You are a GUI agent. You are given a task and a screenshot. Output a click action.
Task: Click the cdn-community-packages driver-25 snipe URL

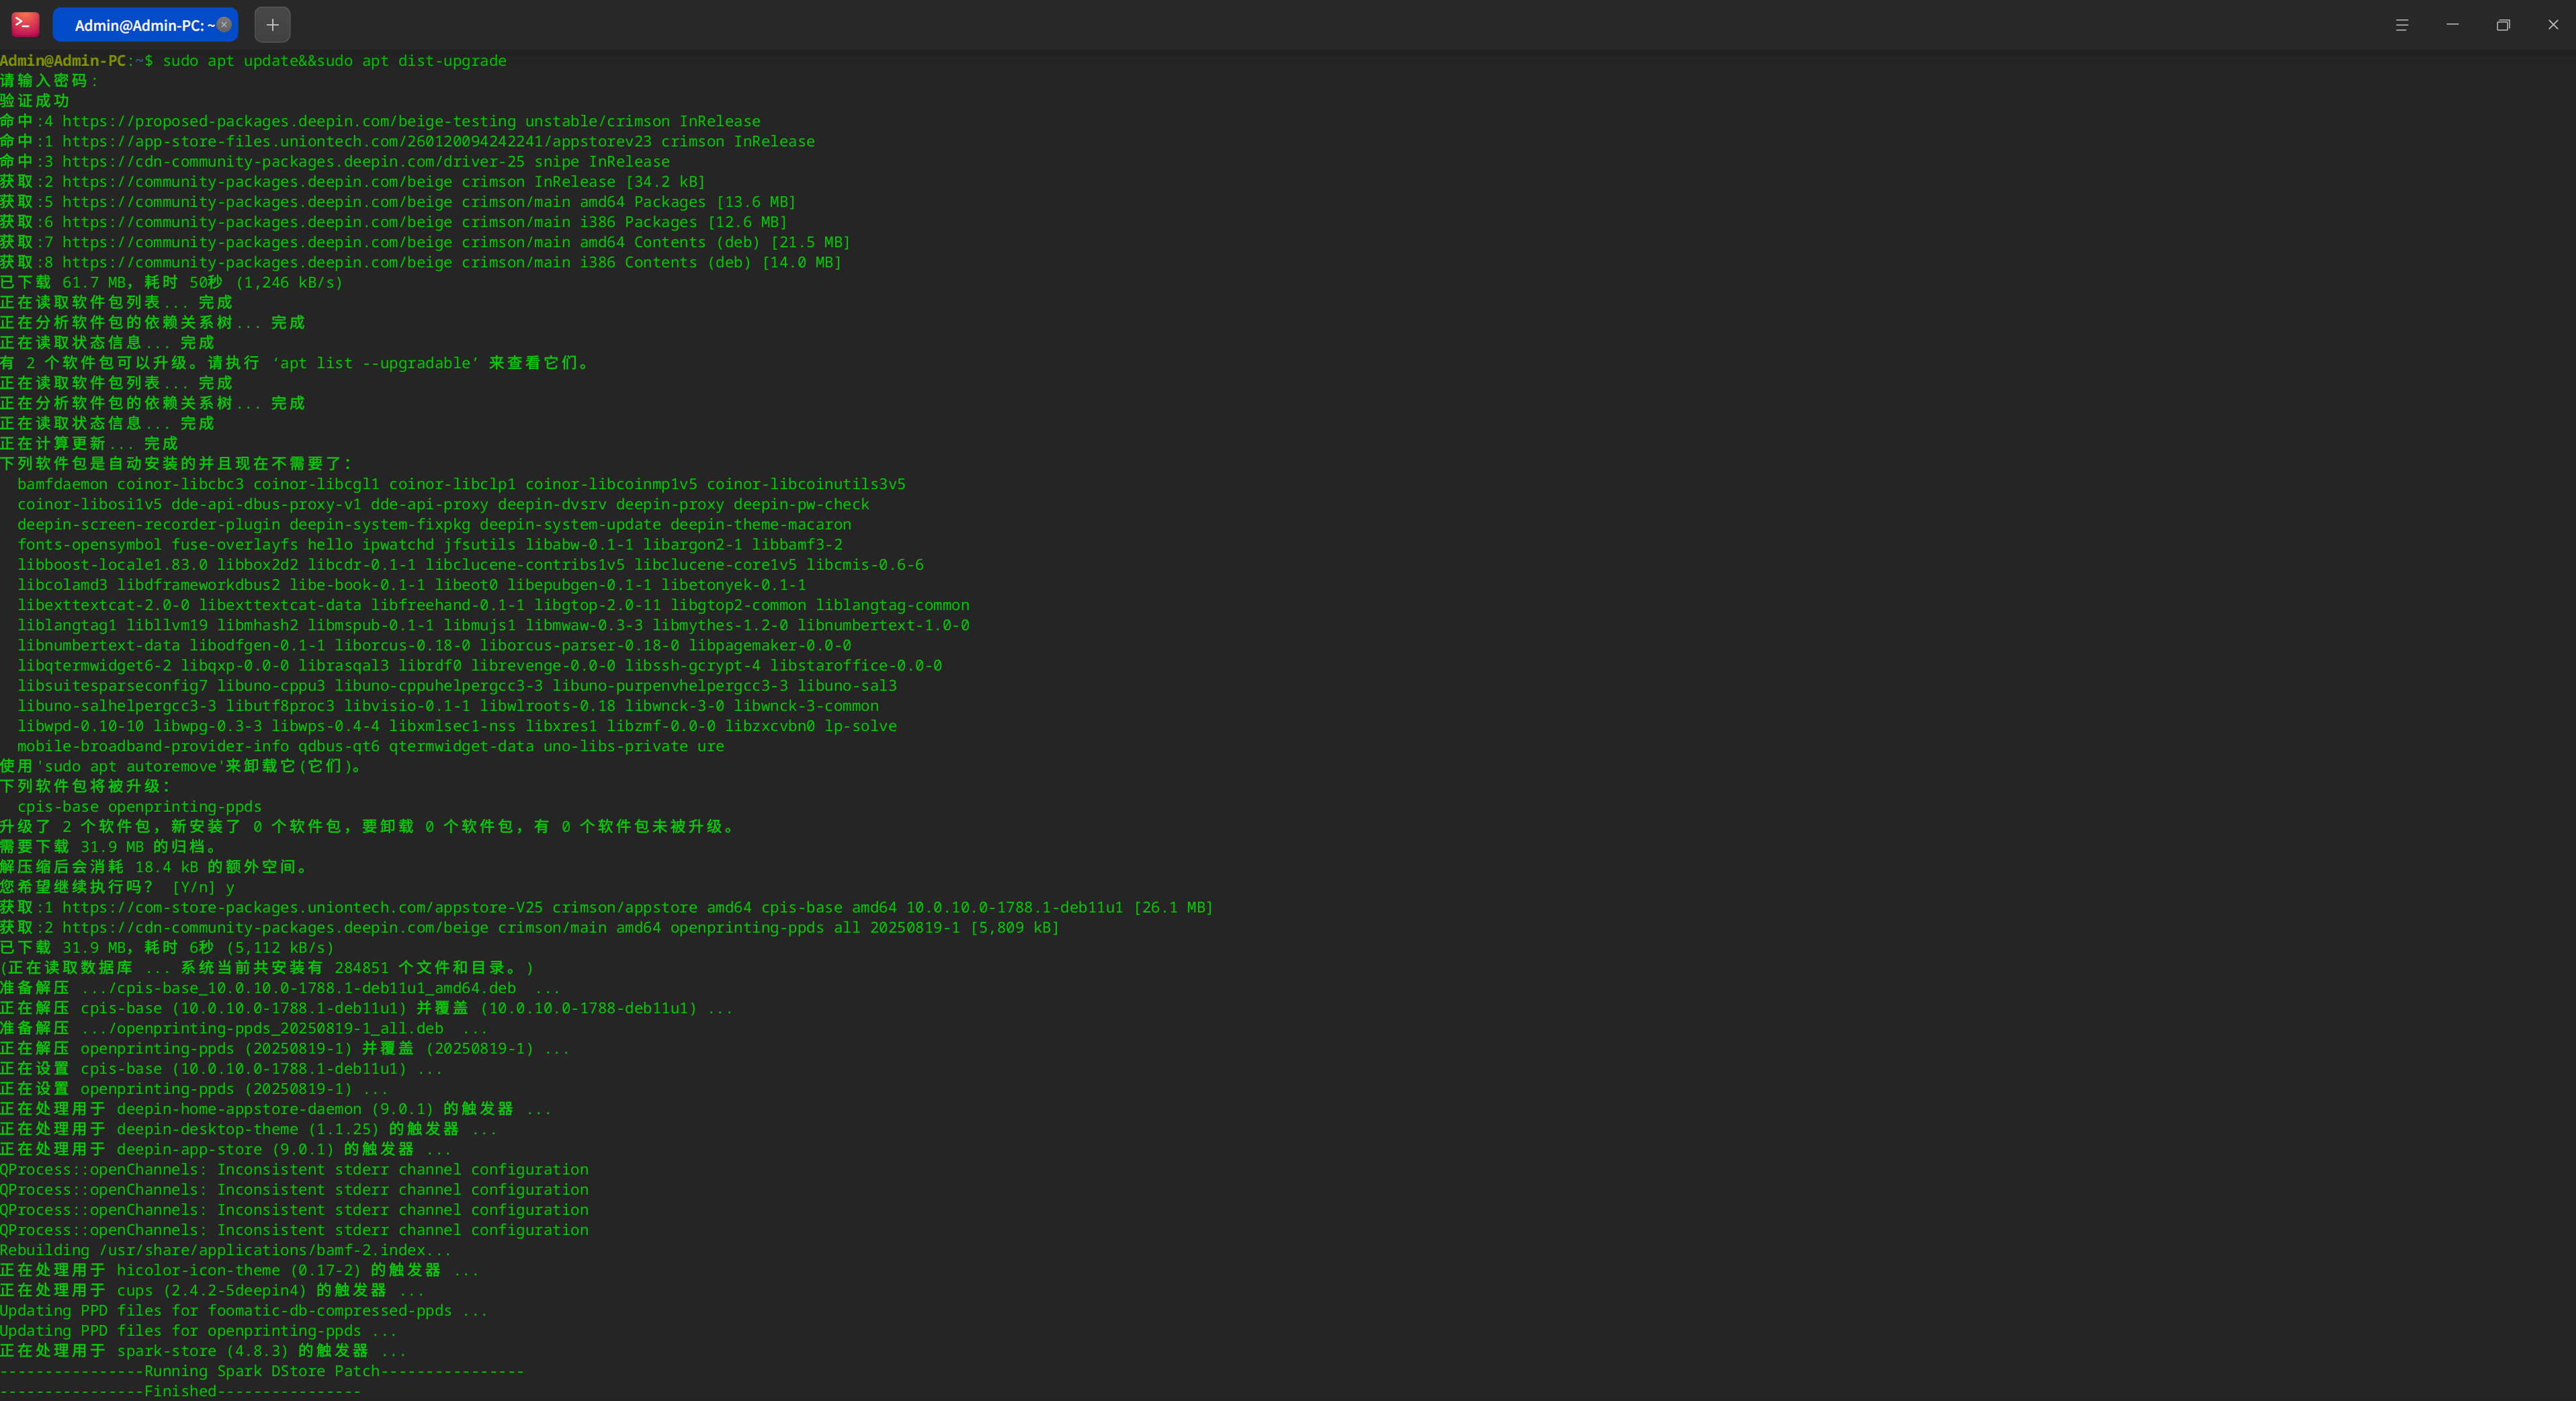pos(293,161)
